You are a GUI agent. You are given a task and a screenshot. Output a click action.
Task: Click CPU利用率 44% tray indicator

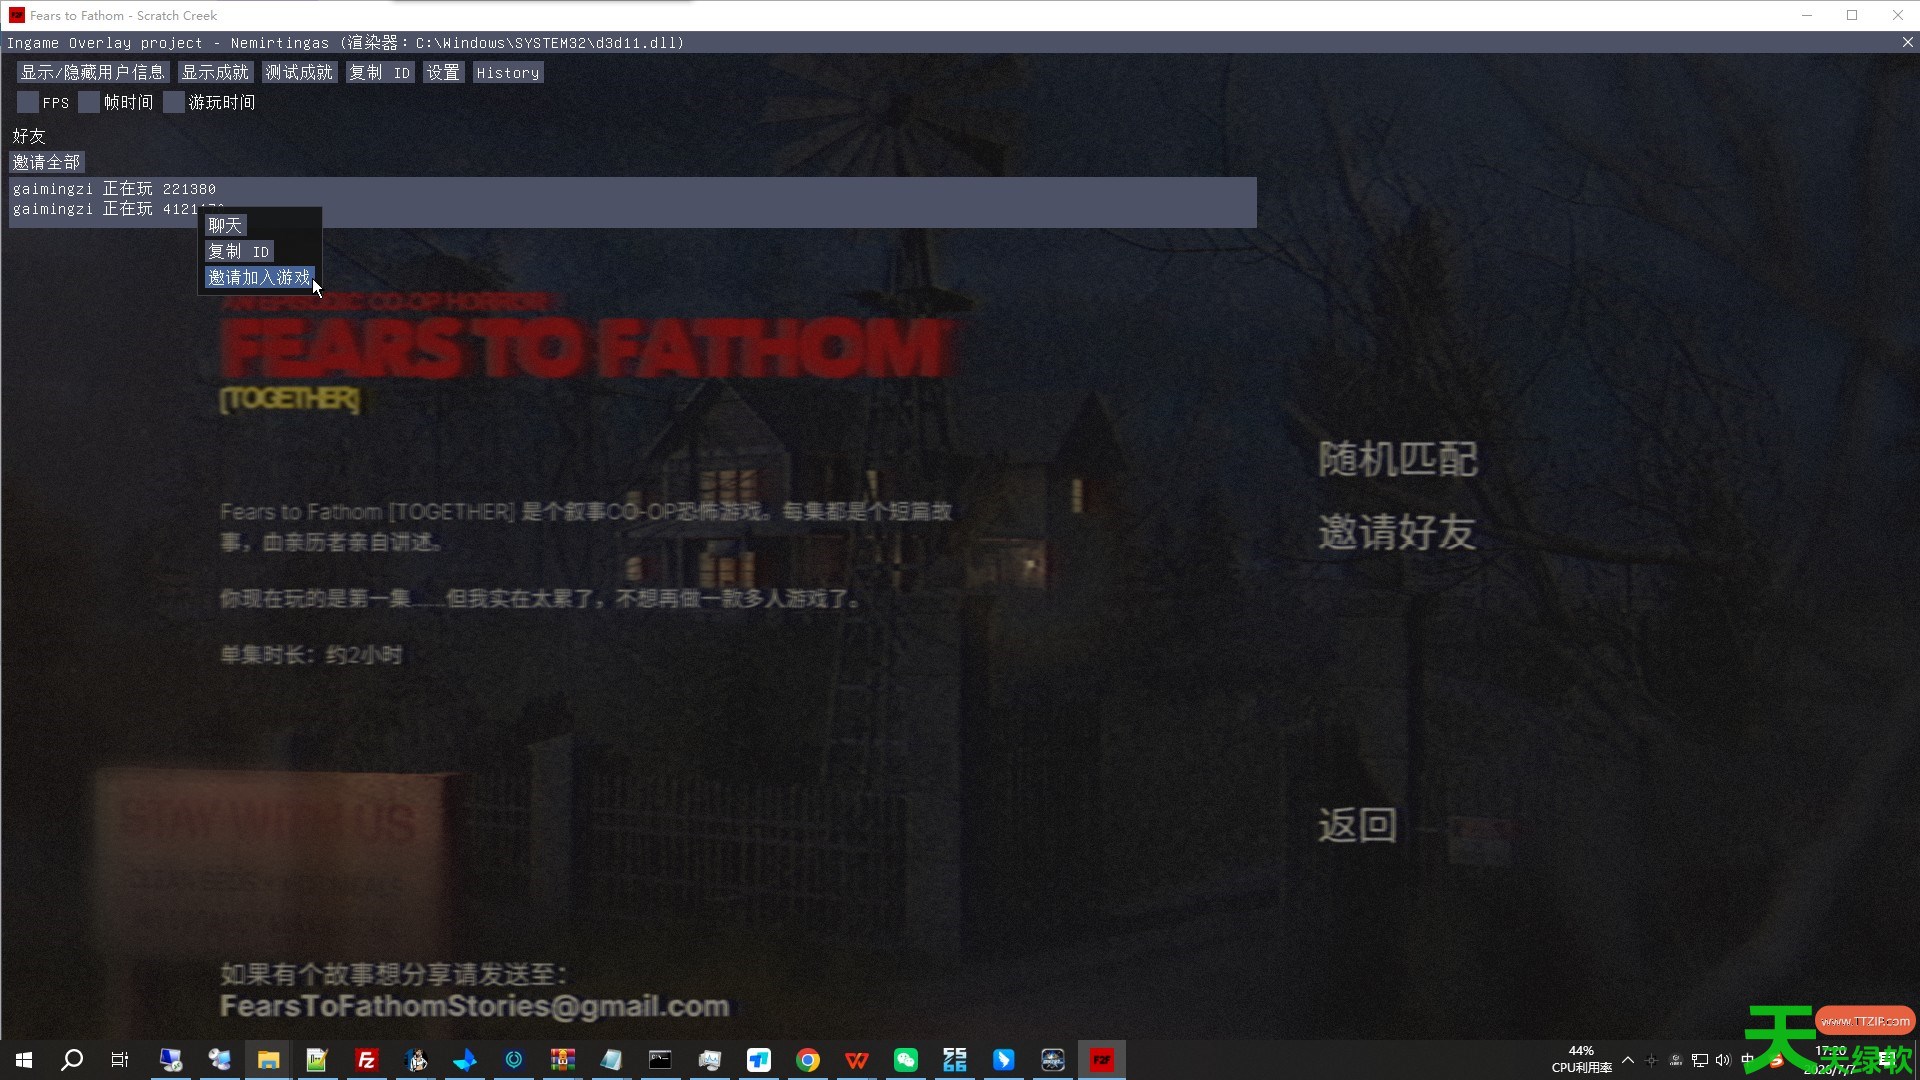click(1581, 1059)
